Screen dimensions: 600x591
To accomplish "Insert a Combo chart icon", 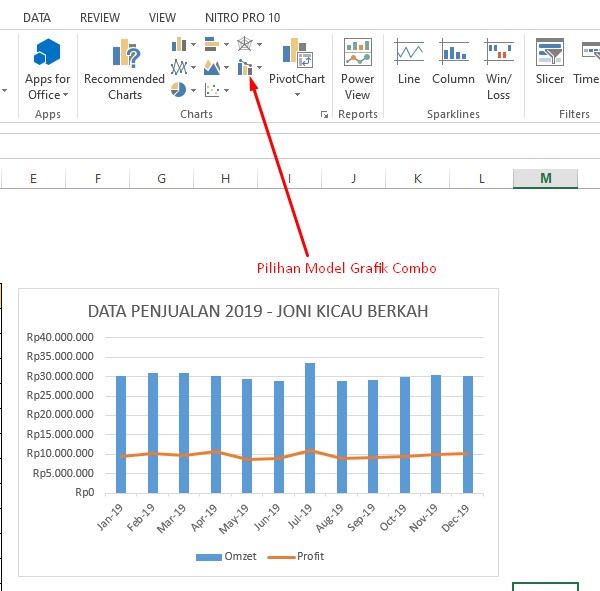I will point(245,67).
